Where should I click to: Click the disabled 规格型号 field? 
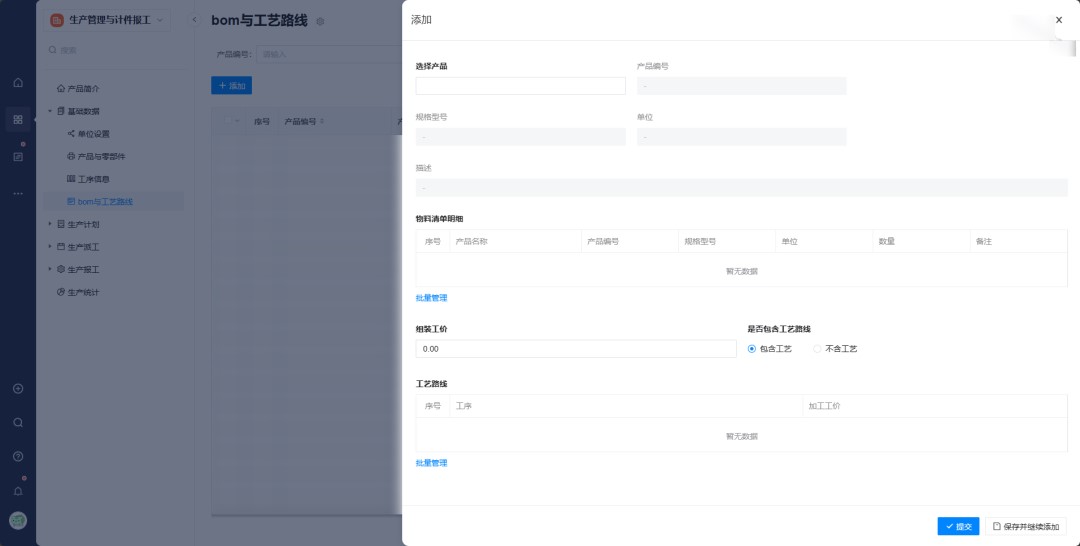click(x=520, y=136)
